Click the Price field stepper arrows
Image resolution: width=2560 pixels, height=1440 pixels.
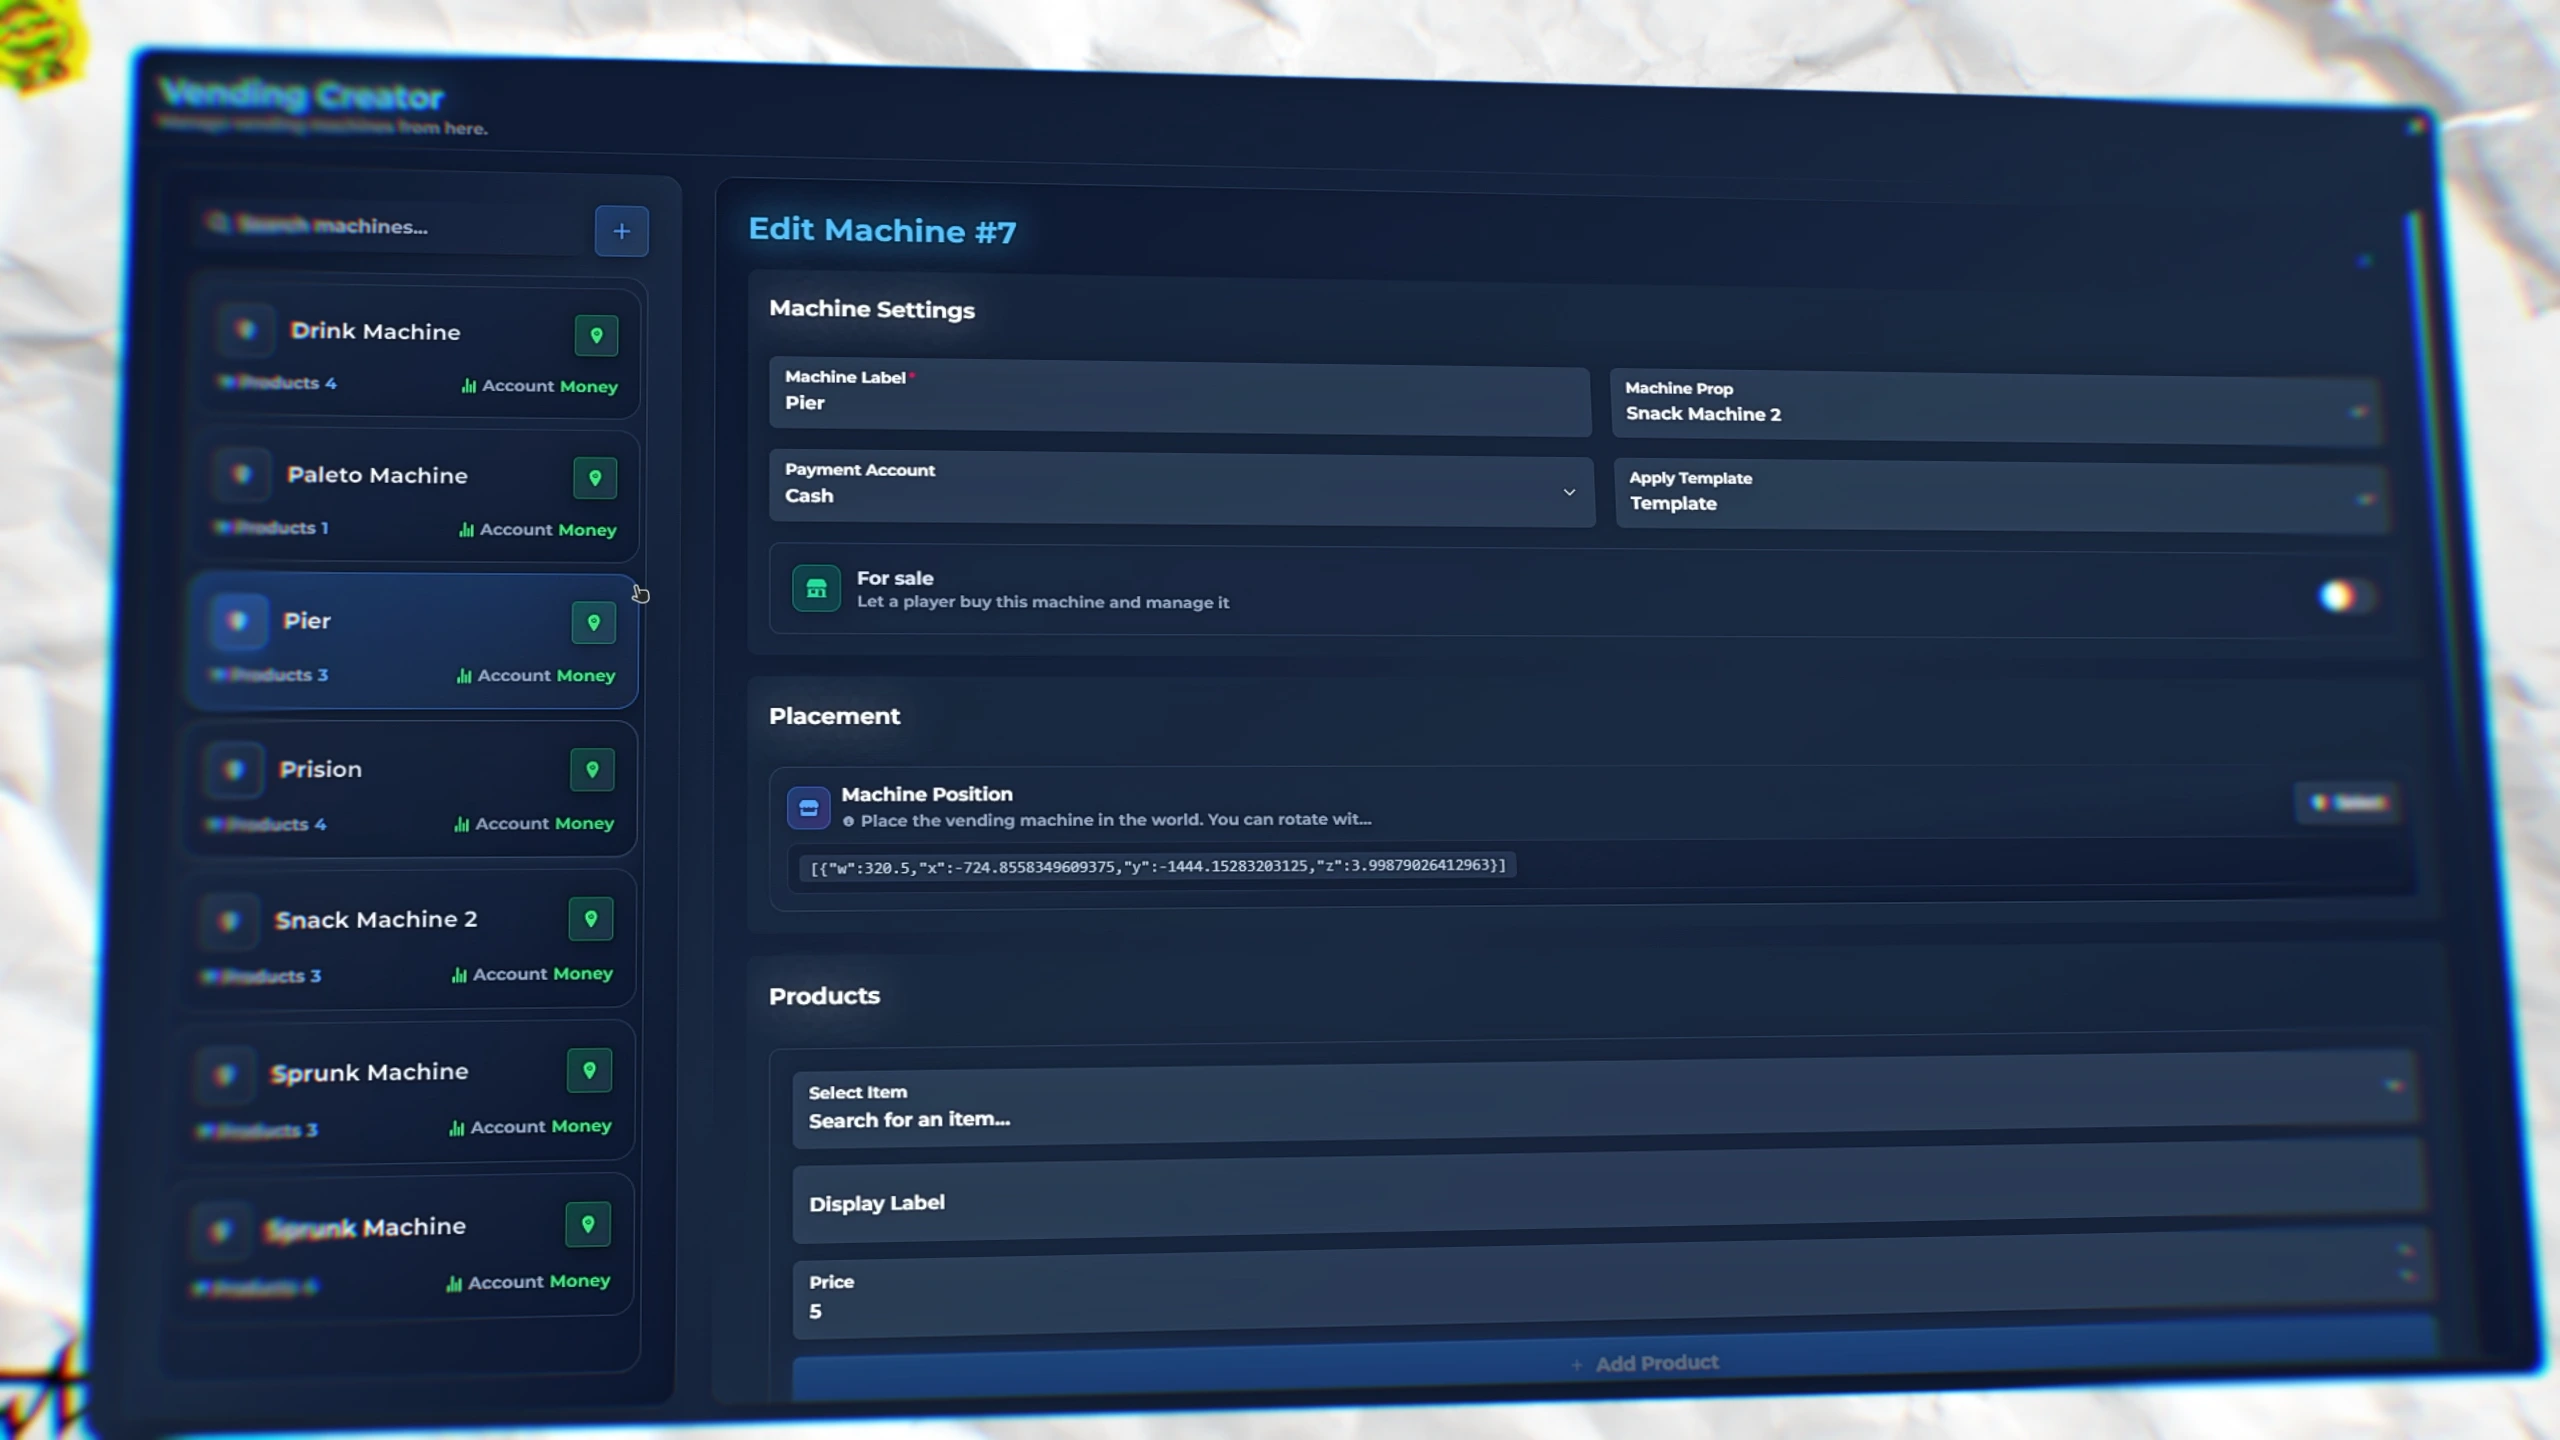click(2405, 1263)
